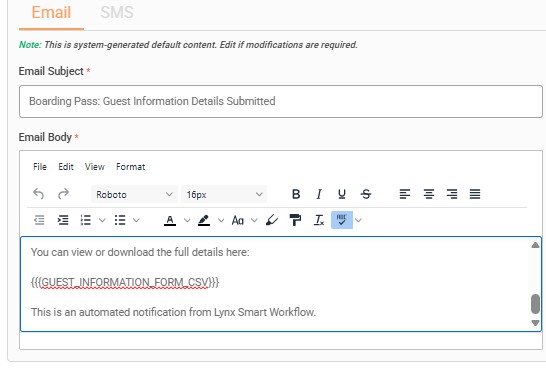Click the 'You can view or download' line
Screen dimensions: 546x370
(140, 252)
